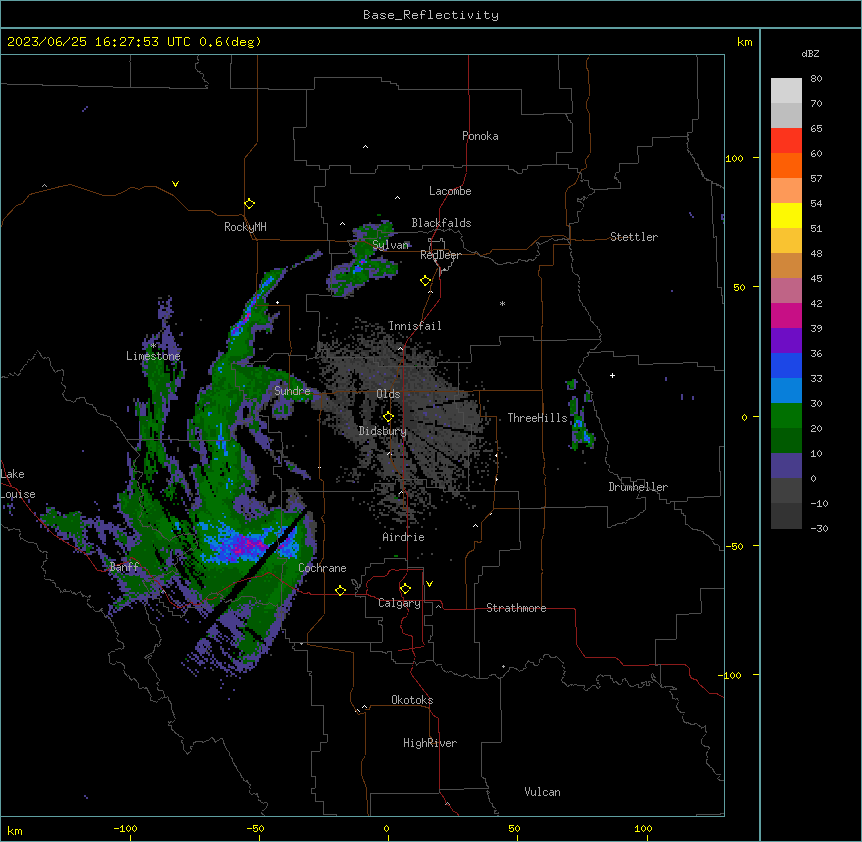Viewport: 862px width, 842px height.
Task: Click the -50 tick on right km axis
Action: [x=734, y=546]
